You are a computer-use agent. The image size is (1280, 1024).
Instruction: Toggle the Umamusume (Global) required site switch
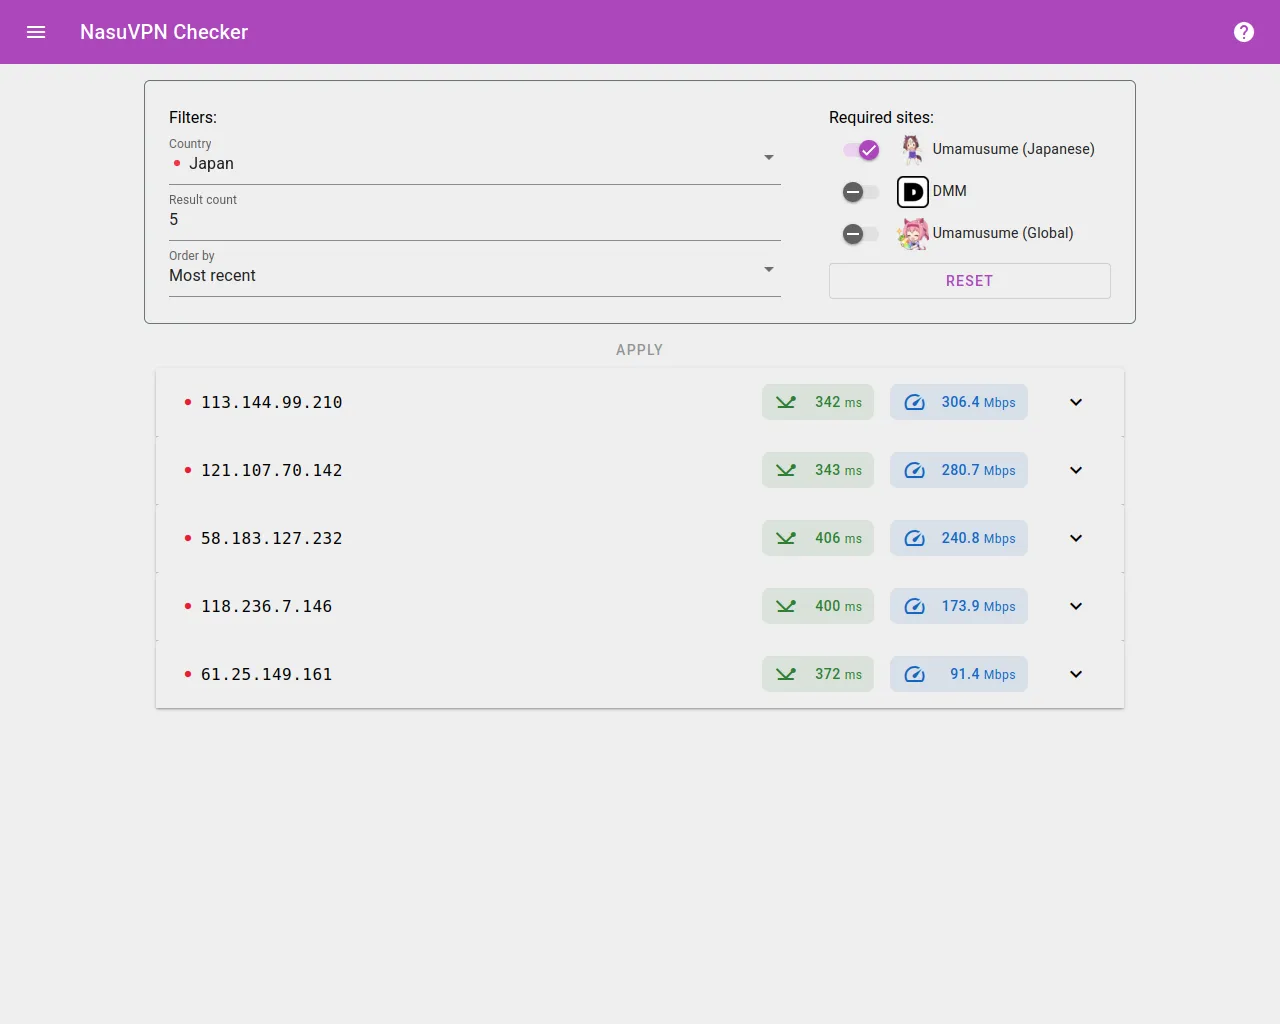[861, 234]
